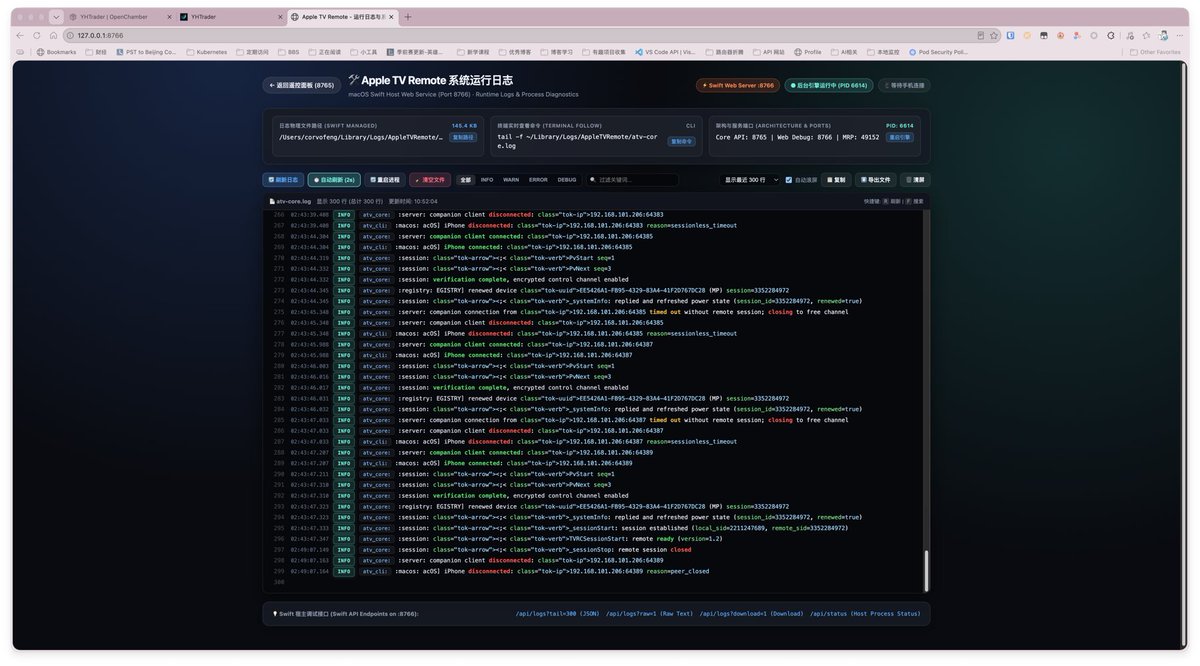Toggle the 自动滚屏 checkbox
Viewport: 1200px width, 666px height.
click(788, 180)
